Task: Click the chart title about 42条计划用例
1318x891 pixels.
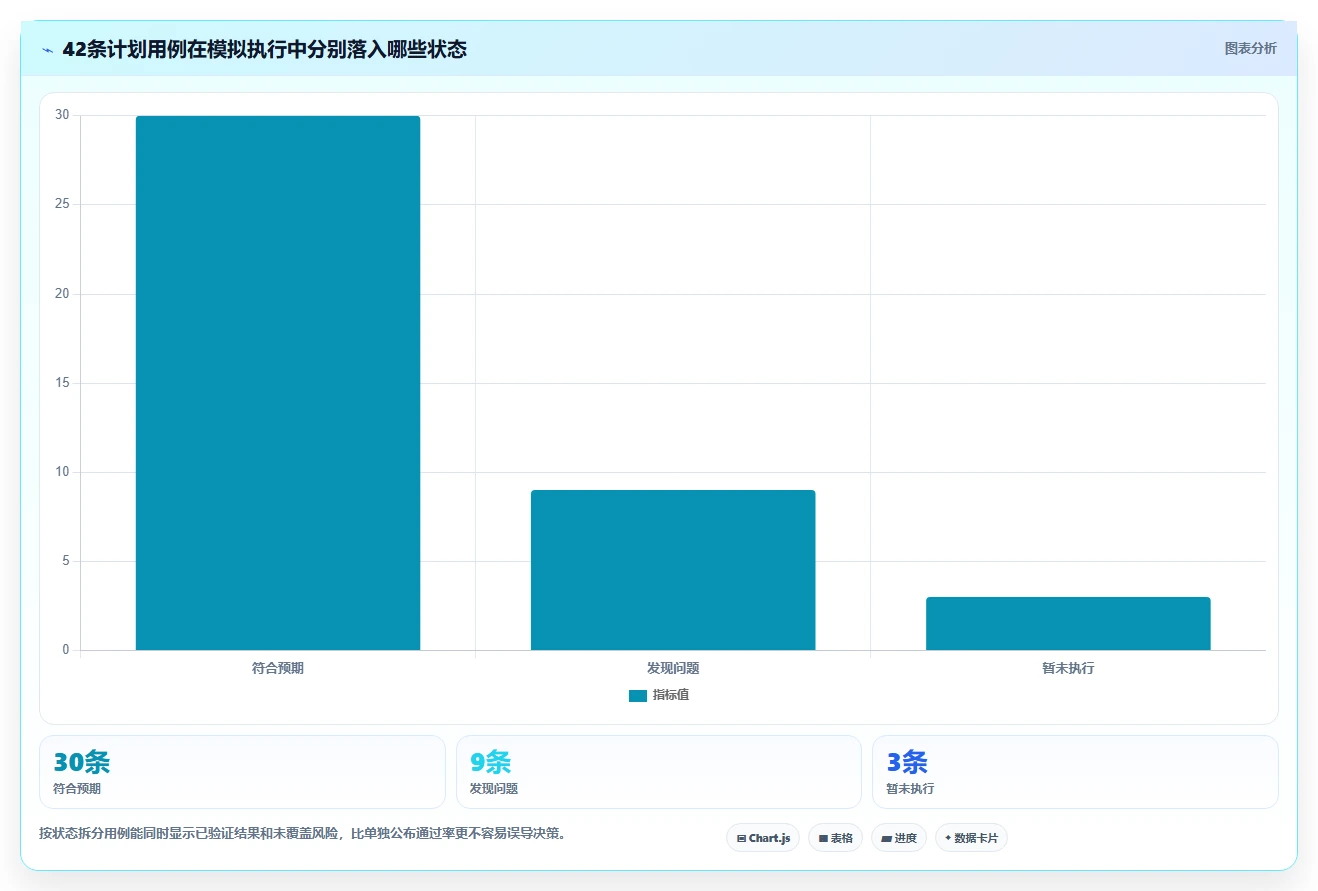Action: [x=264, y=49]
